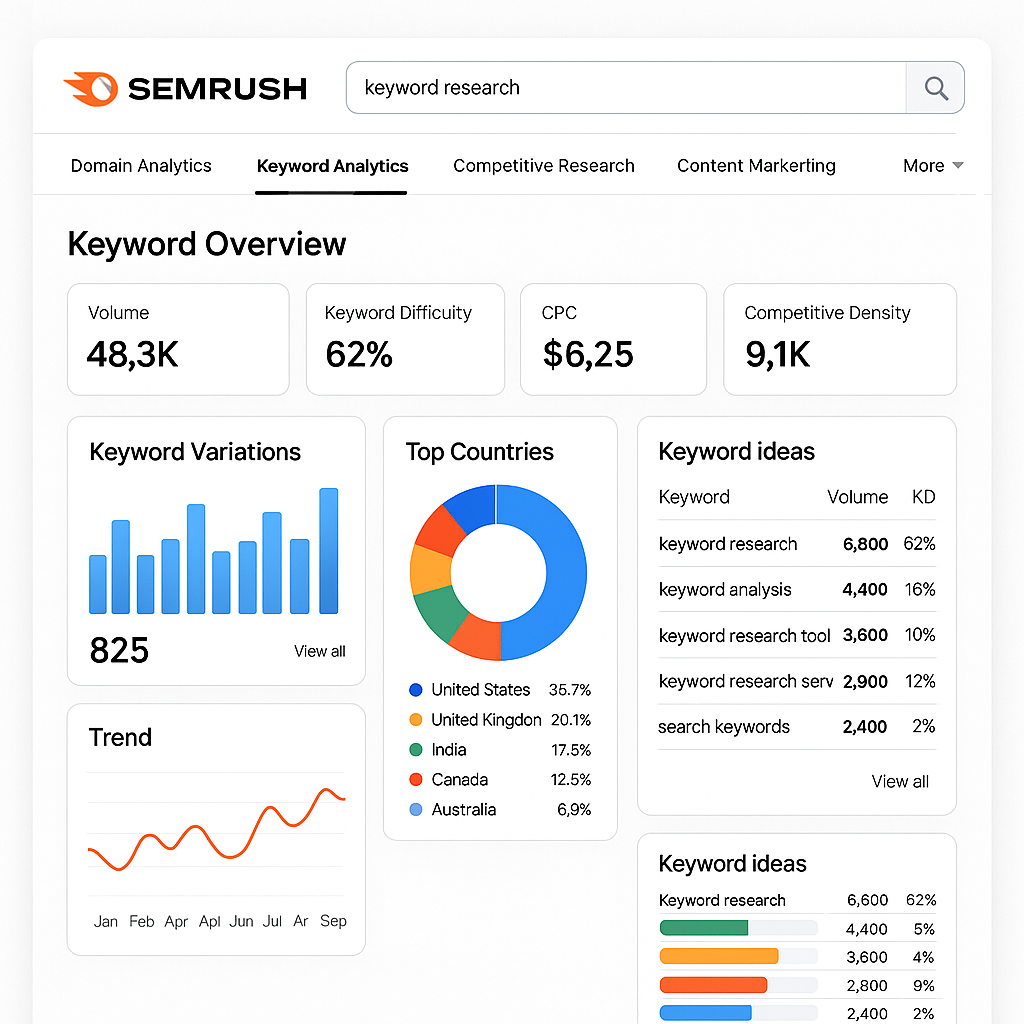Image resolution: width=1024 pixels, height=1024 pixels.
Task: Click the United States blue legend dot
Action: click(x=415, y=690)
